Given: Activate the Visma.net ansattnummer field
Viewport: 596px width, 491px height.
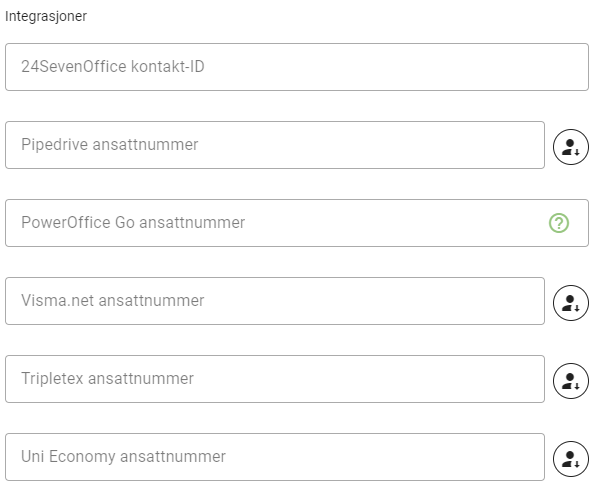Looking at the screenshot, I should tap(275, 301).
